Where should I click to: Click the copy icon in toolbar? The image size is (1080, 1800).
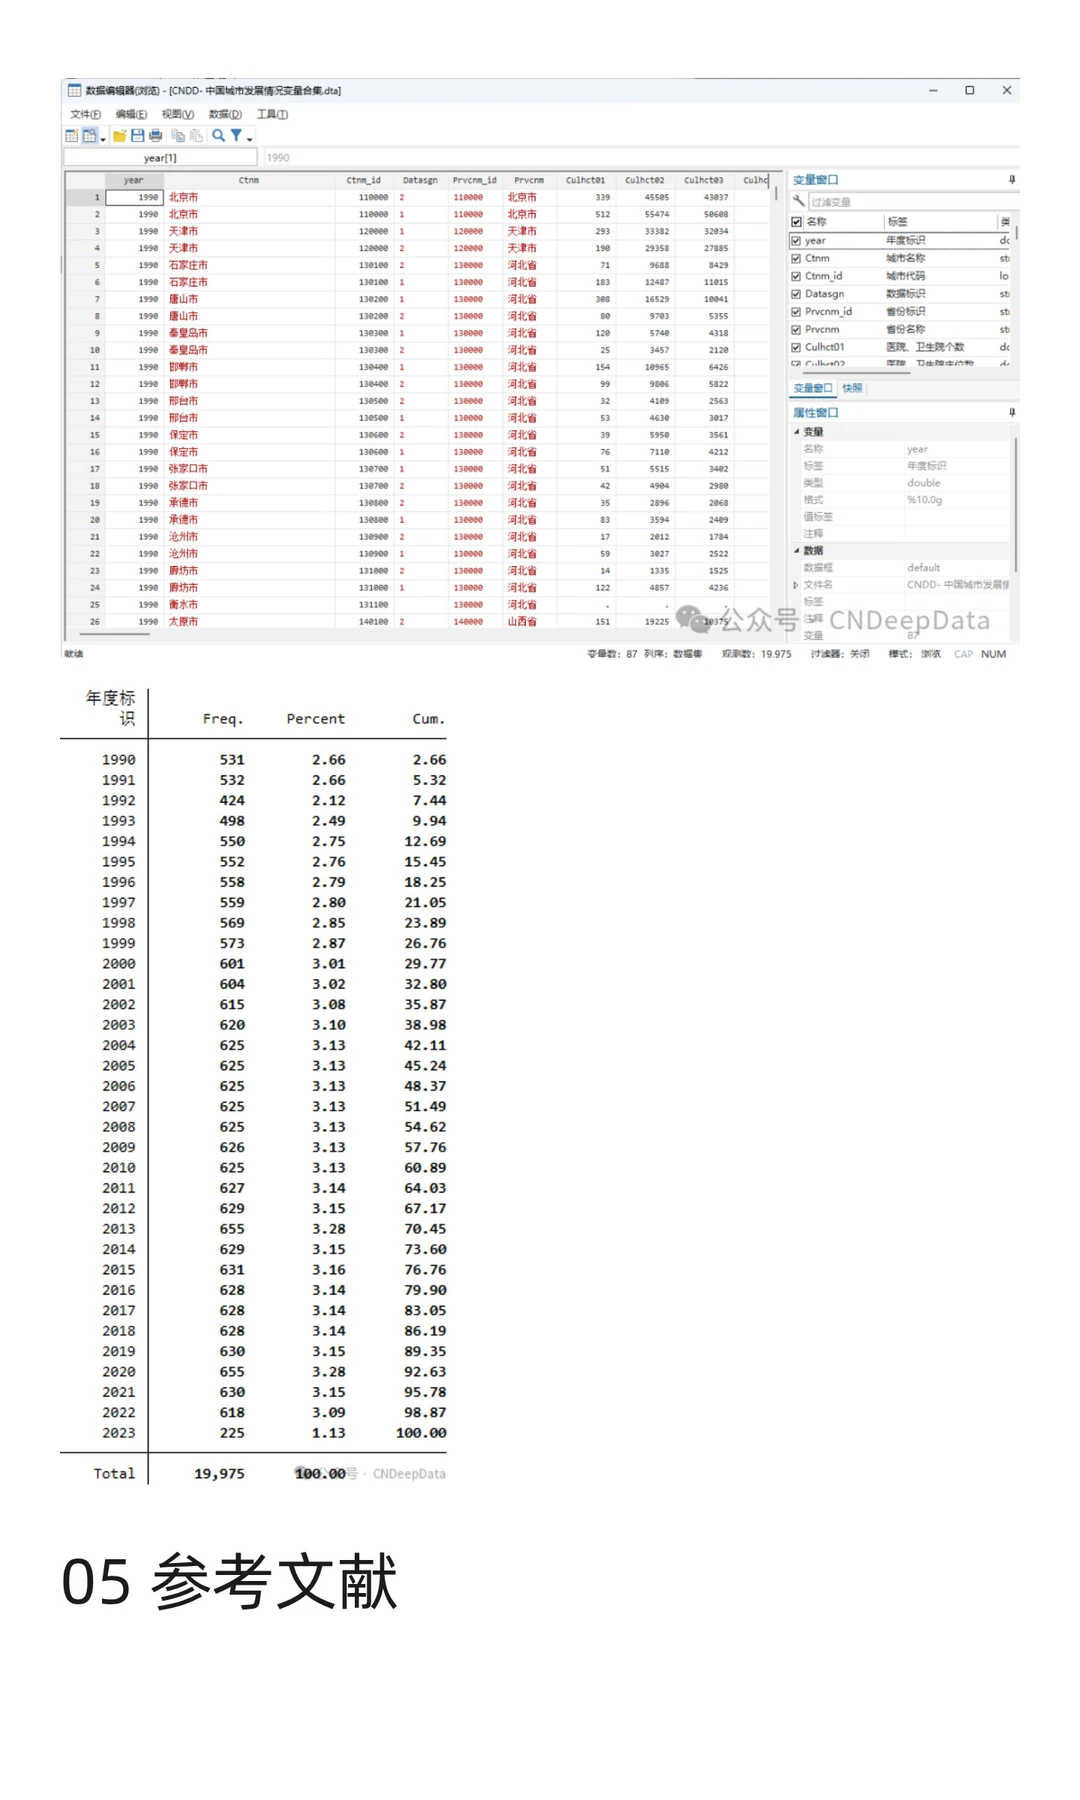178,136
